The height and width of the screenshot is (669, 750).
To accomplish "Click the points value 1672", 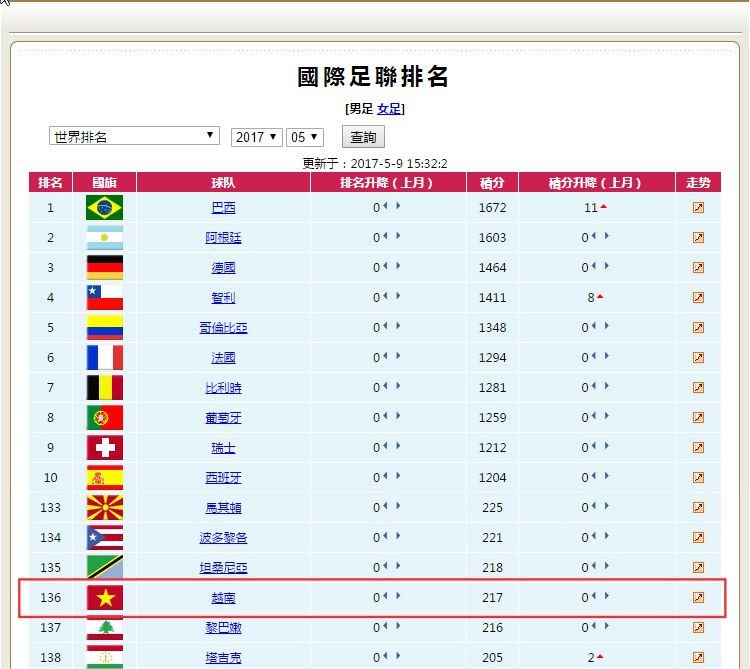I will coord(492,208).
